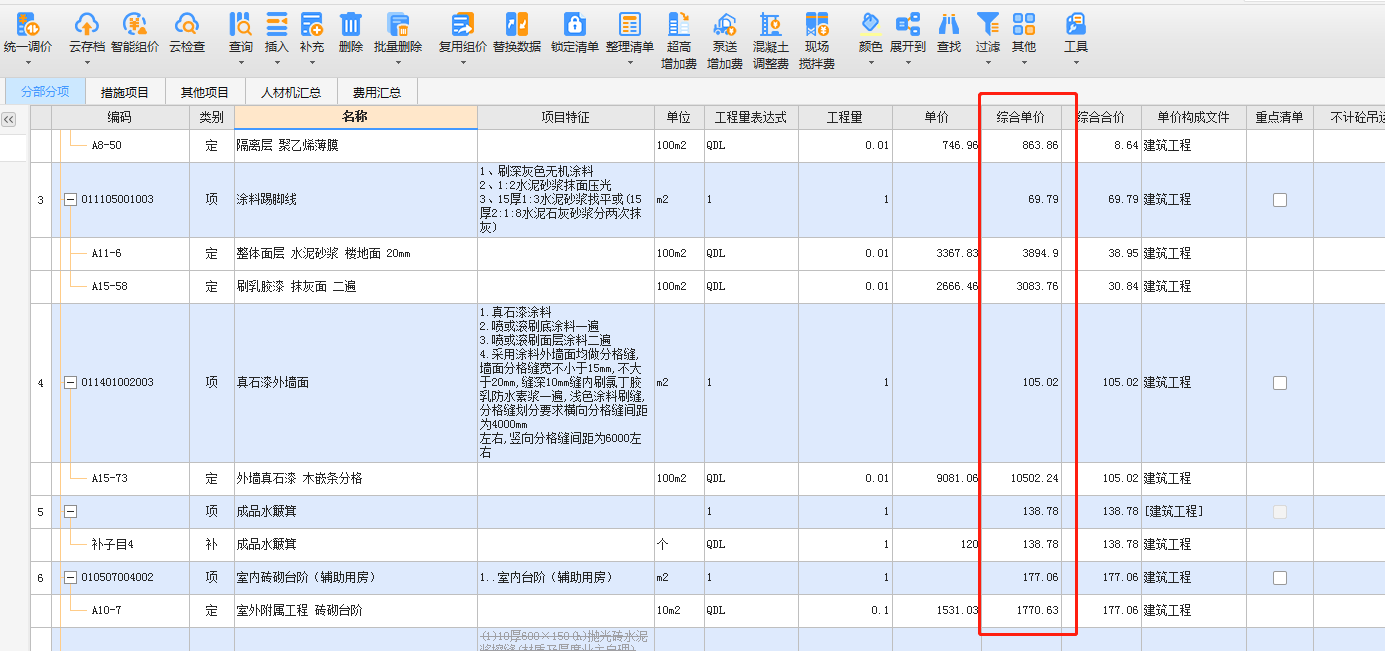Collapse tree node 010507004002
1385x651 pixels.
pos(70,578)
